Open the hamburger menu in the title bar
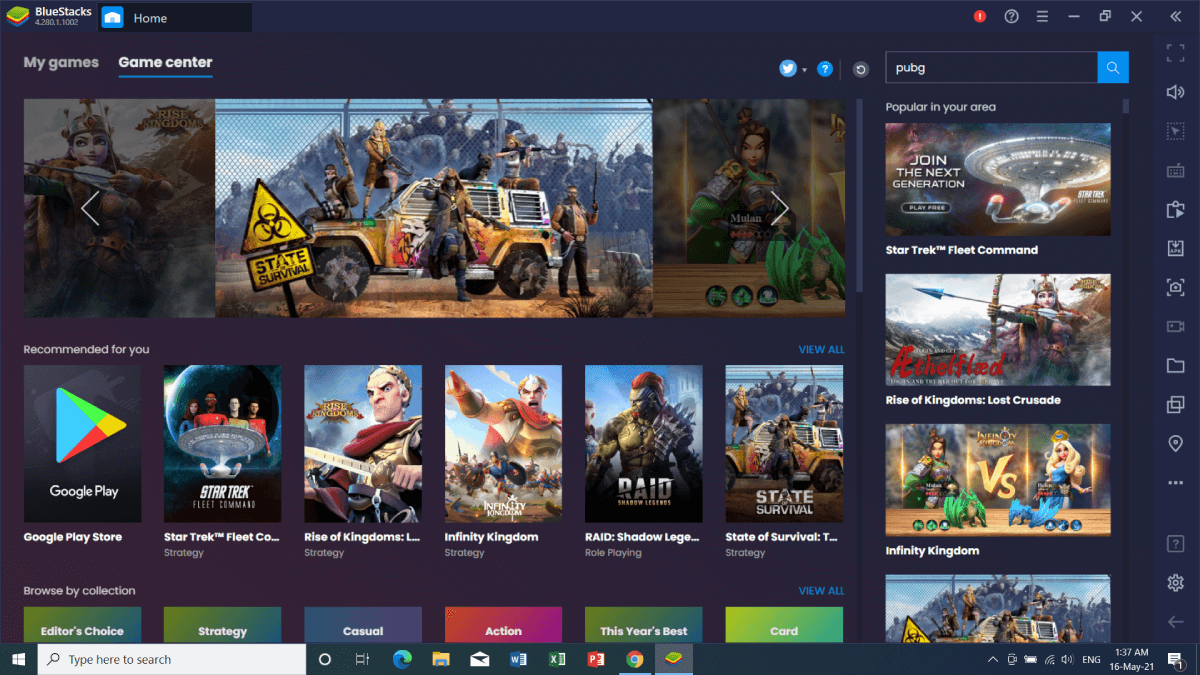Image resolution: width=1200 pixels, height=675 pixels. (1042, 16)
